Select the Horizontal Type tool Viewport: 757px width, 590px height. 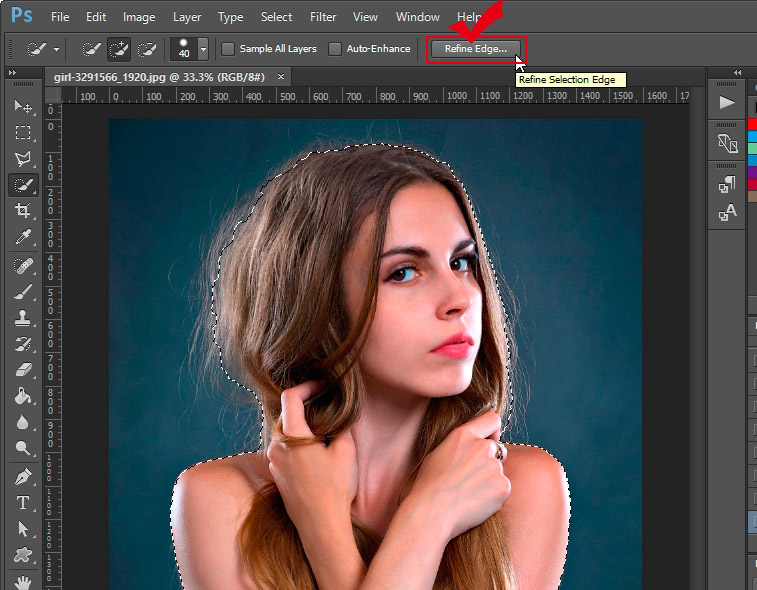coord(23,503)
